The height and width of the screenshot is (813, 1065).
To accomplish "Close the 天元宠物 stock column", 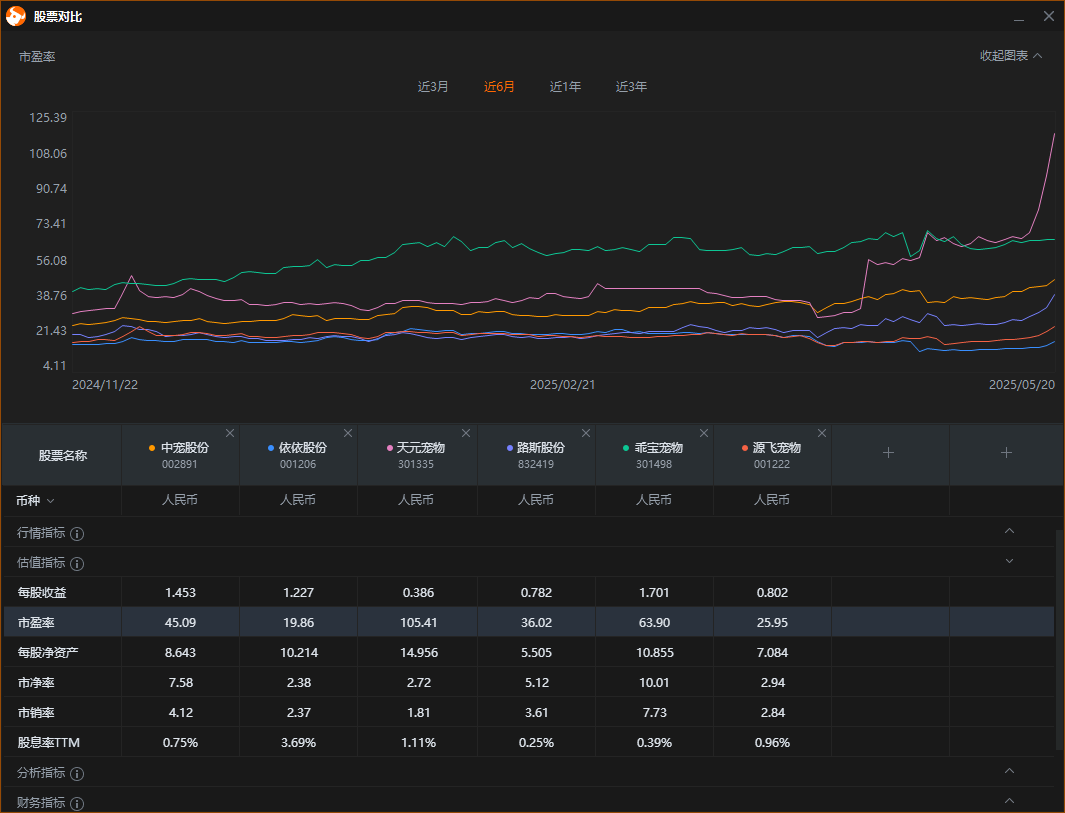I will coord(466,433).
